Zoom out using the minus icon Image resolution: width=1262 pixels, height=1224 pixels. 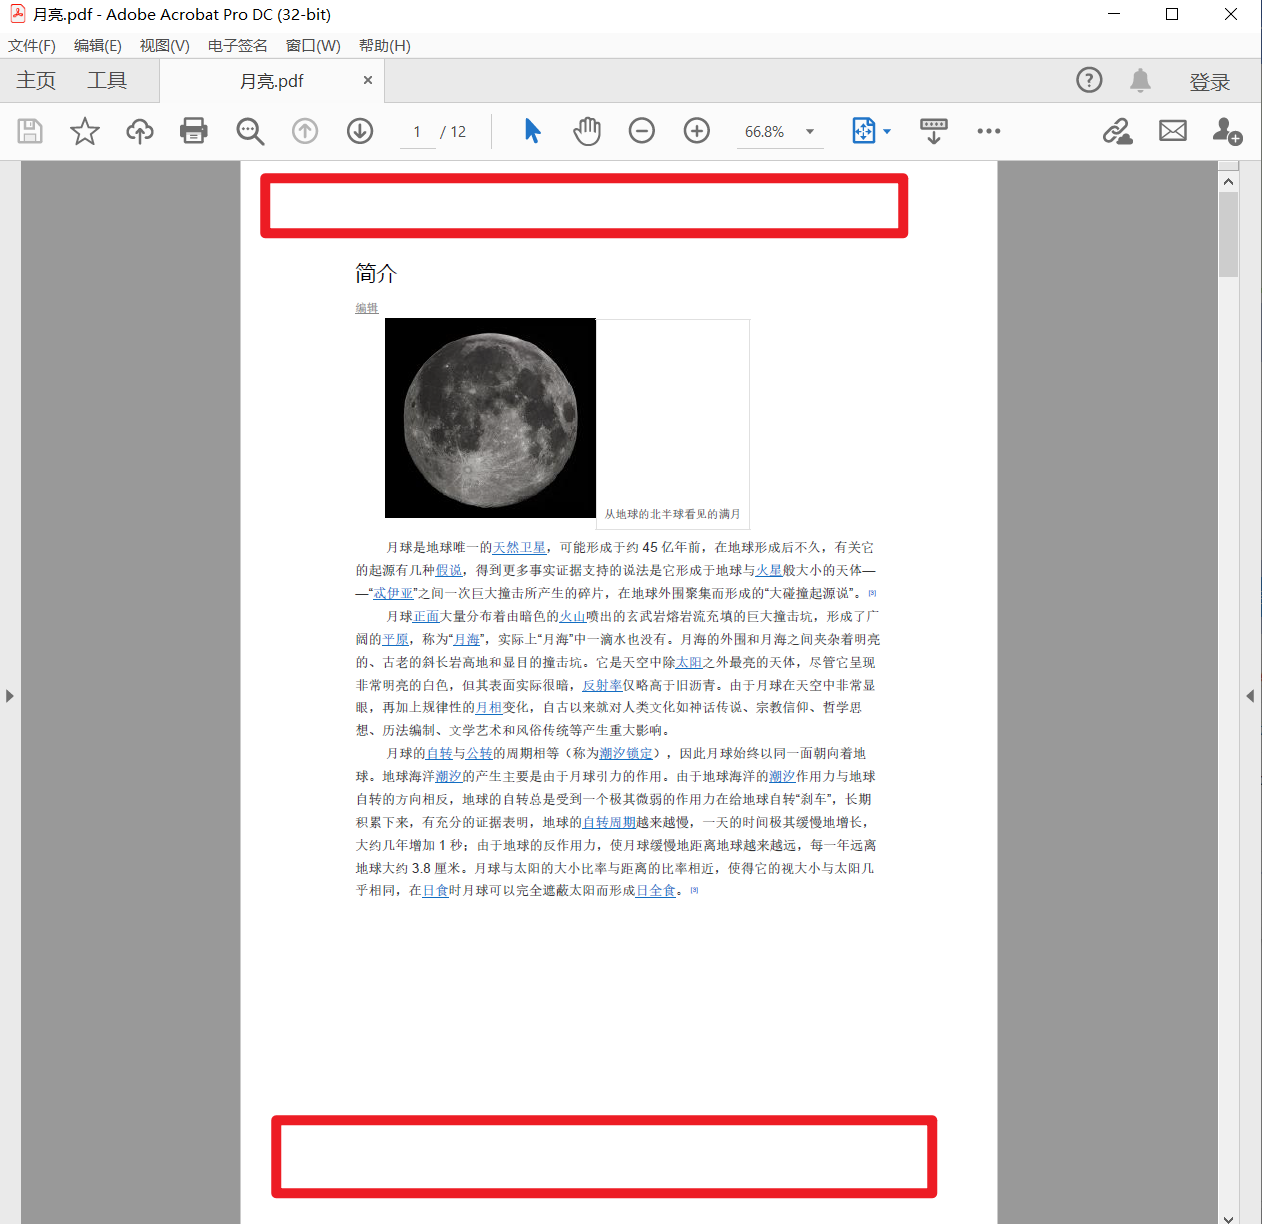[x=641, y=131]
